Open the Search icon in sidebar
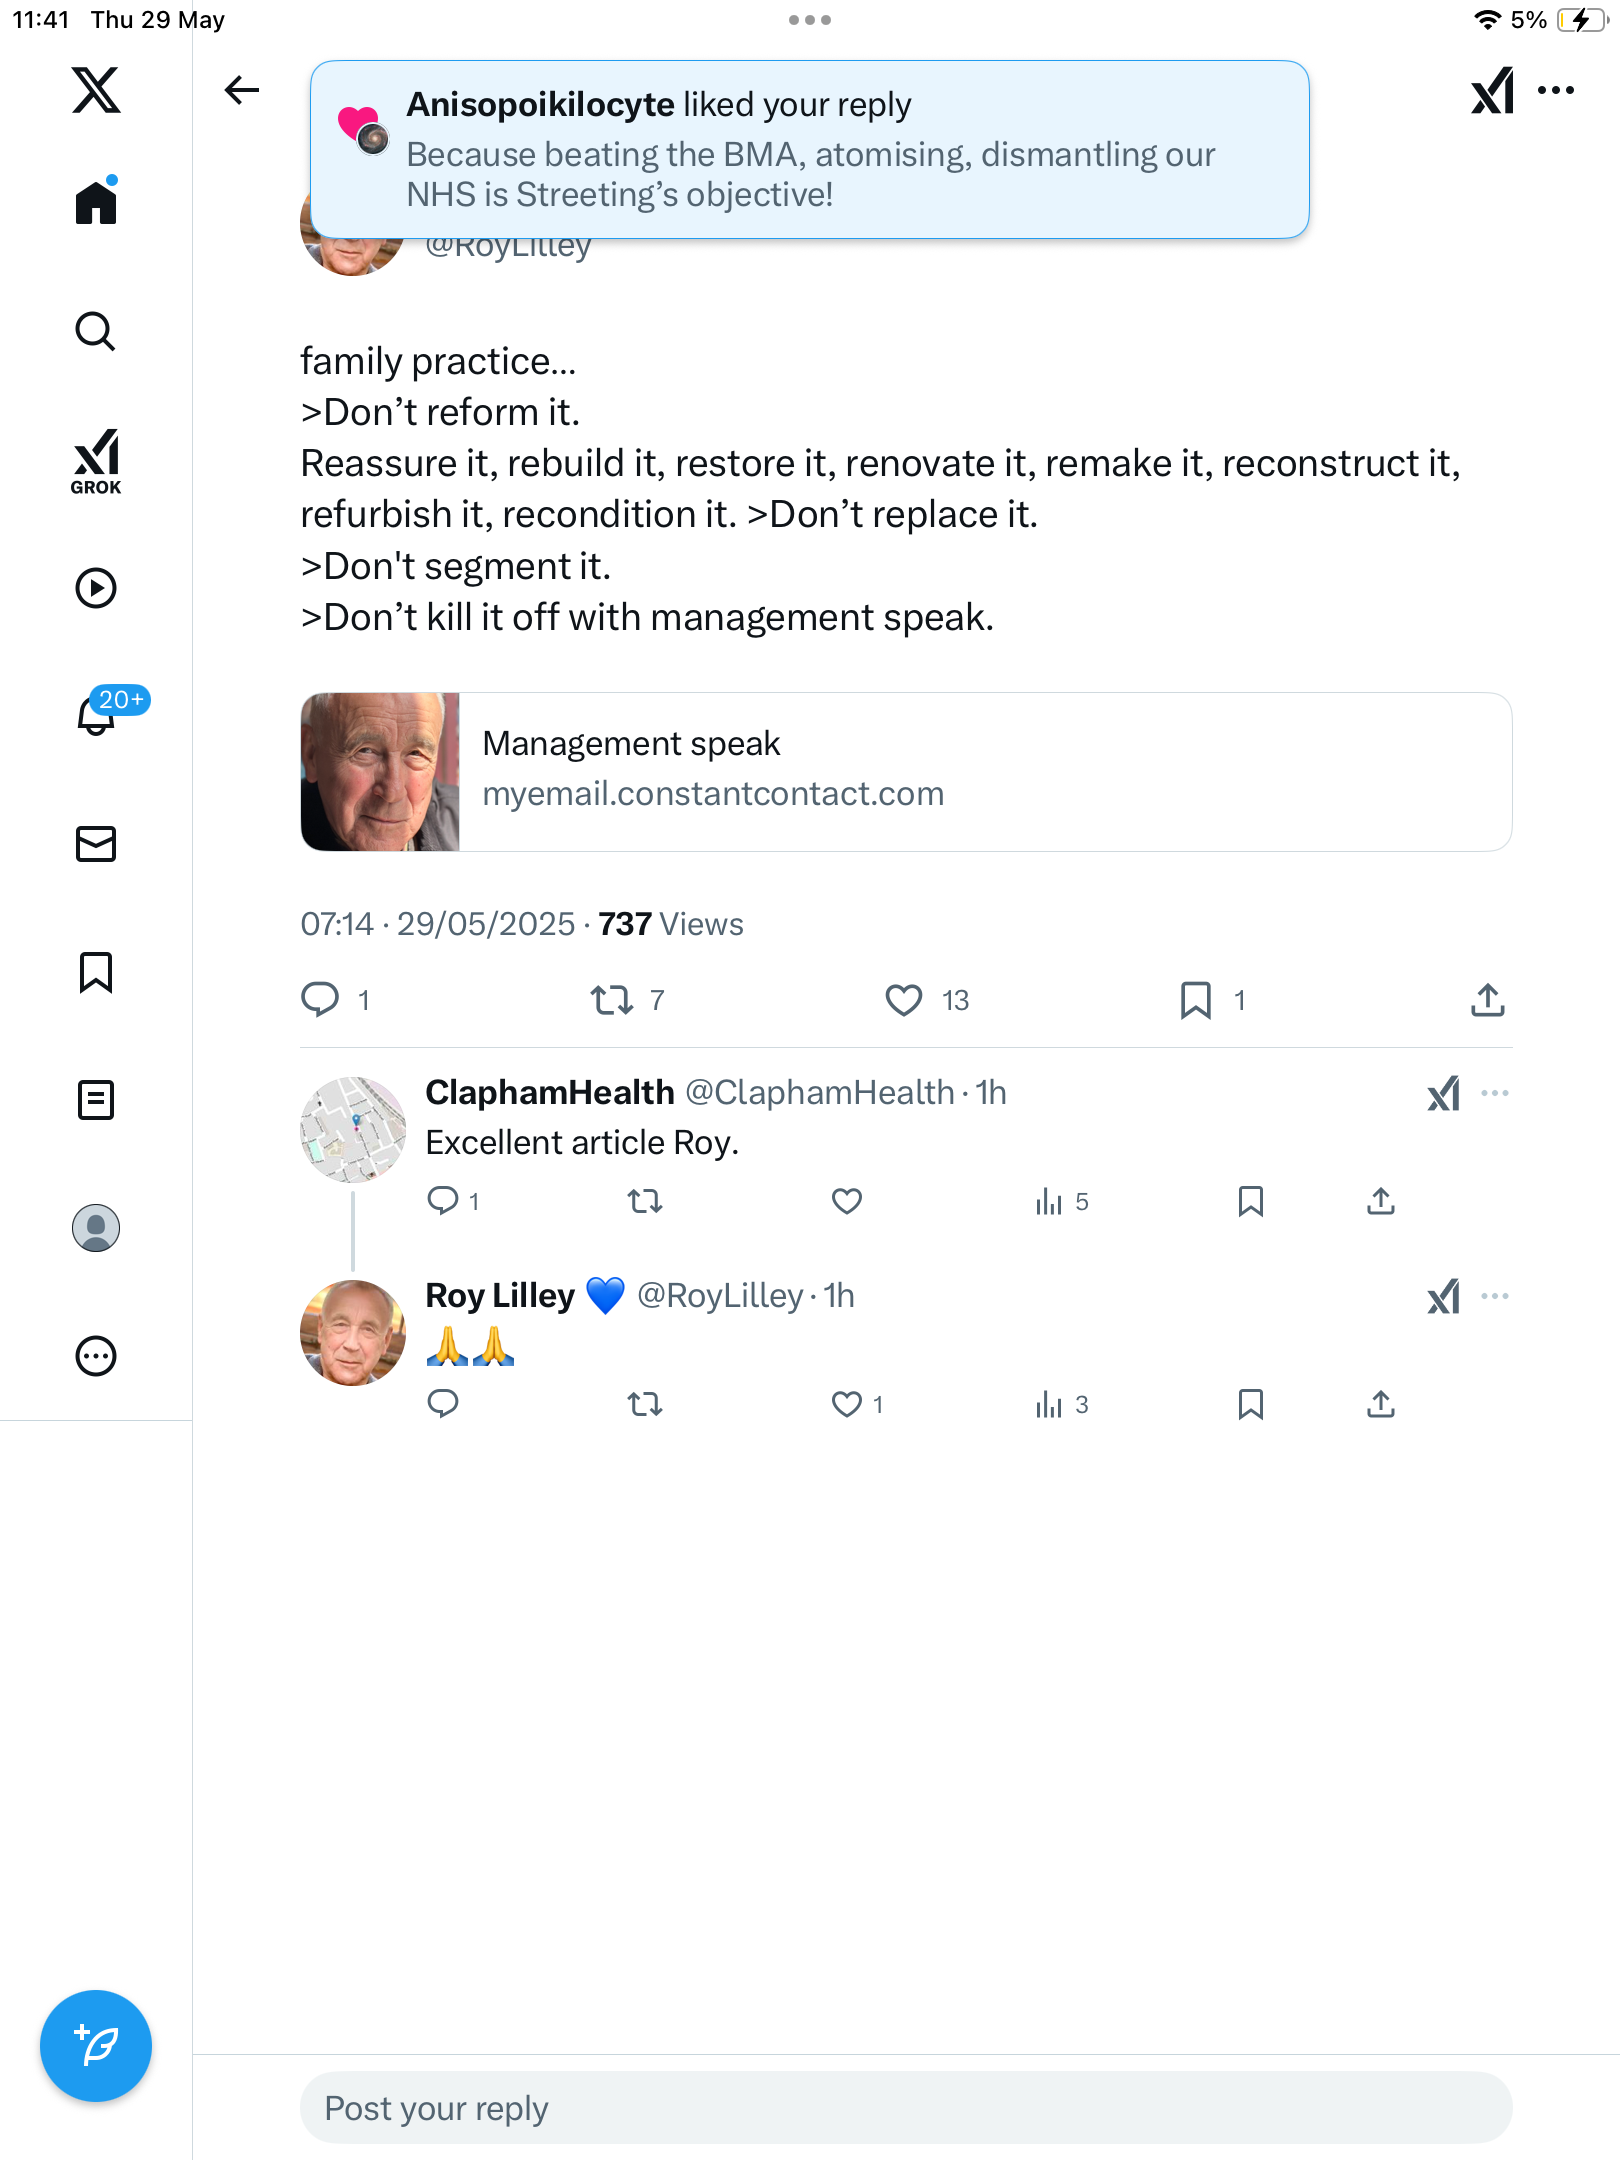This screenshot has height=2160, width=1620. [96, 331]
